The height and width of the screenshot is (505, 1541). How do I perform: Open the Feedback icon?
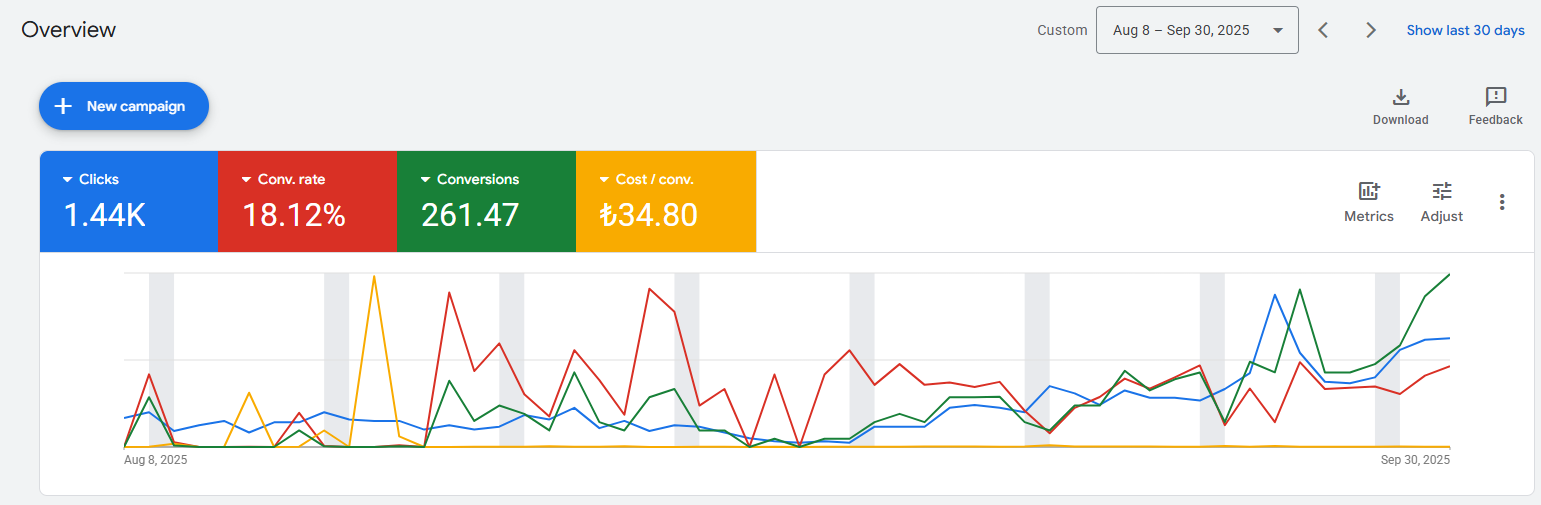pyautogui.click(x=1496, y=97)
